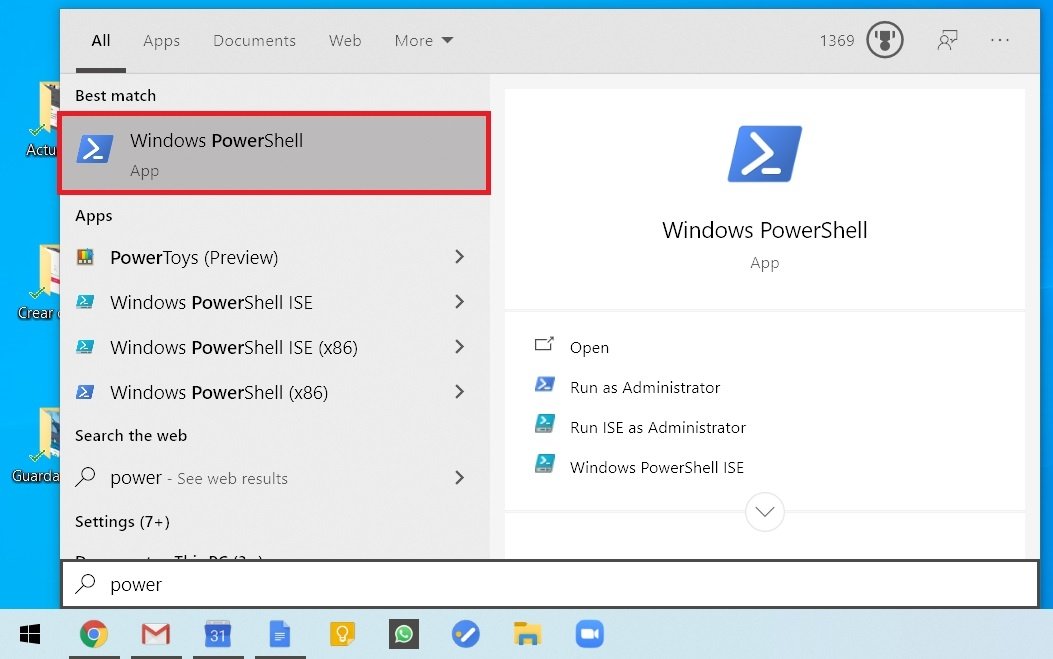Screen dimensions: 1053x659
Task: Select the All search filter tab
Action: tap(101, 40)
